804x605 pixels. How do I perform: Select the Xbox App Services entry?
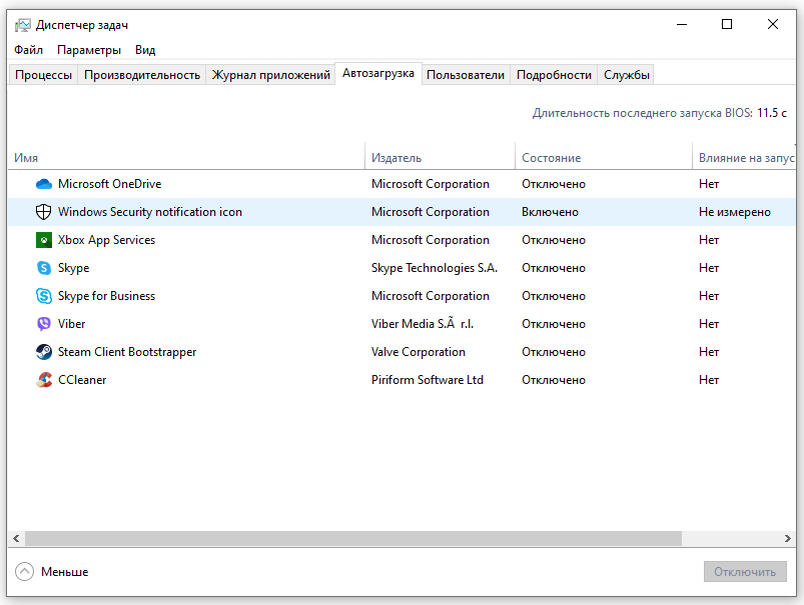pos(106,240)
